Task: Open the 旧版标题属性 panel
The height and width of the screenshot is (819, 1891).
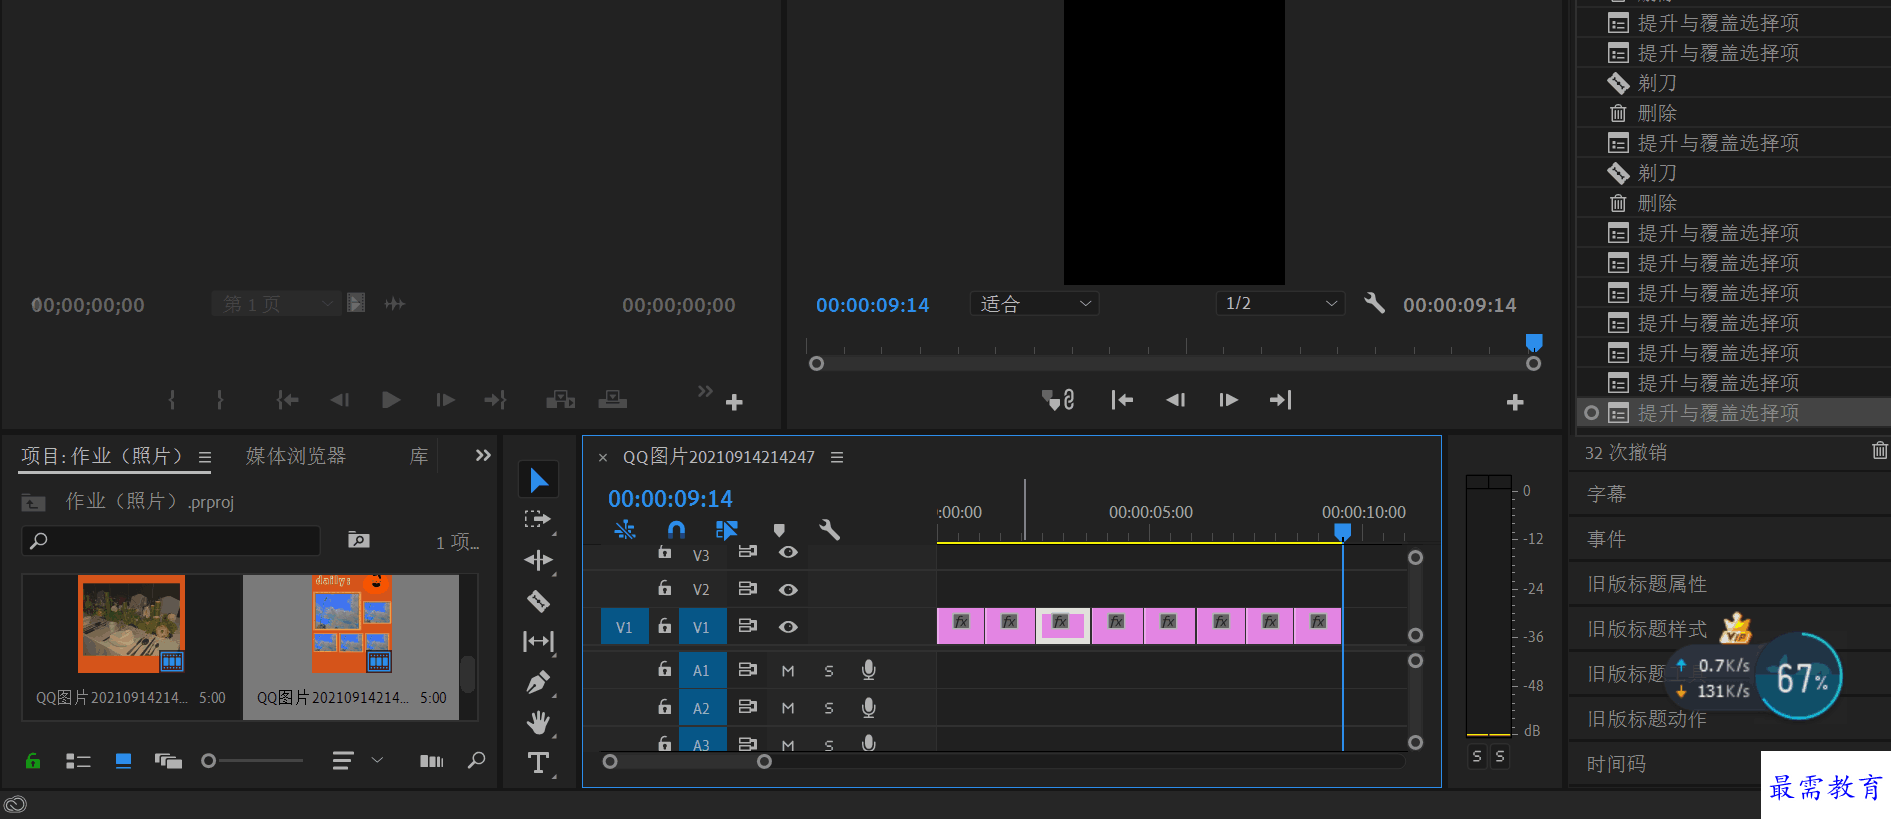Action: point(1647,584)
